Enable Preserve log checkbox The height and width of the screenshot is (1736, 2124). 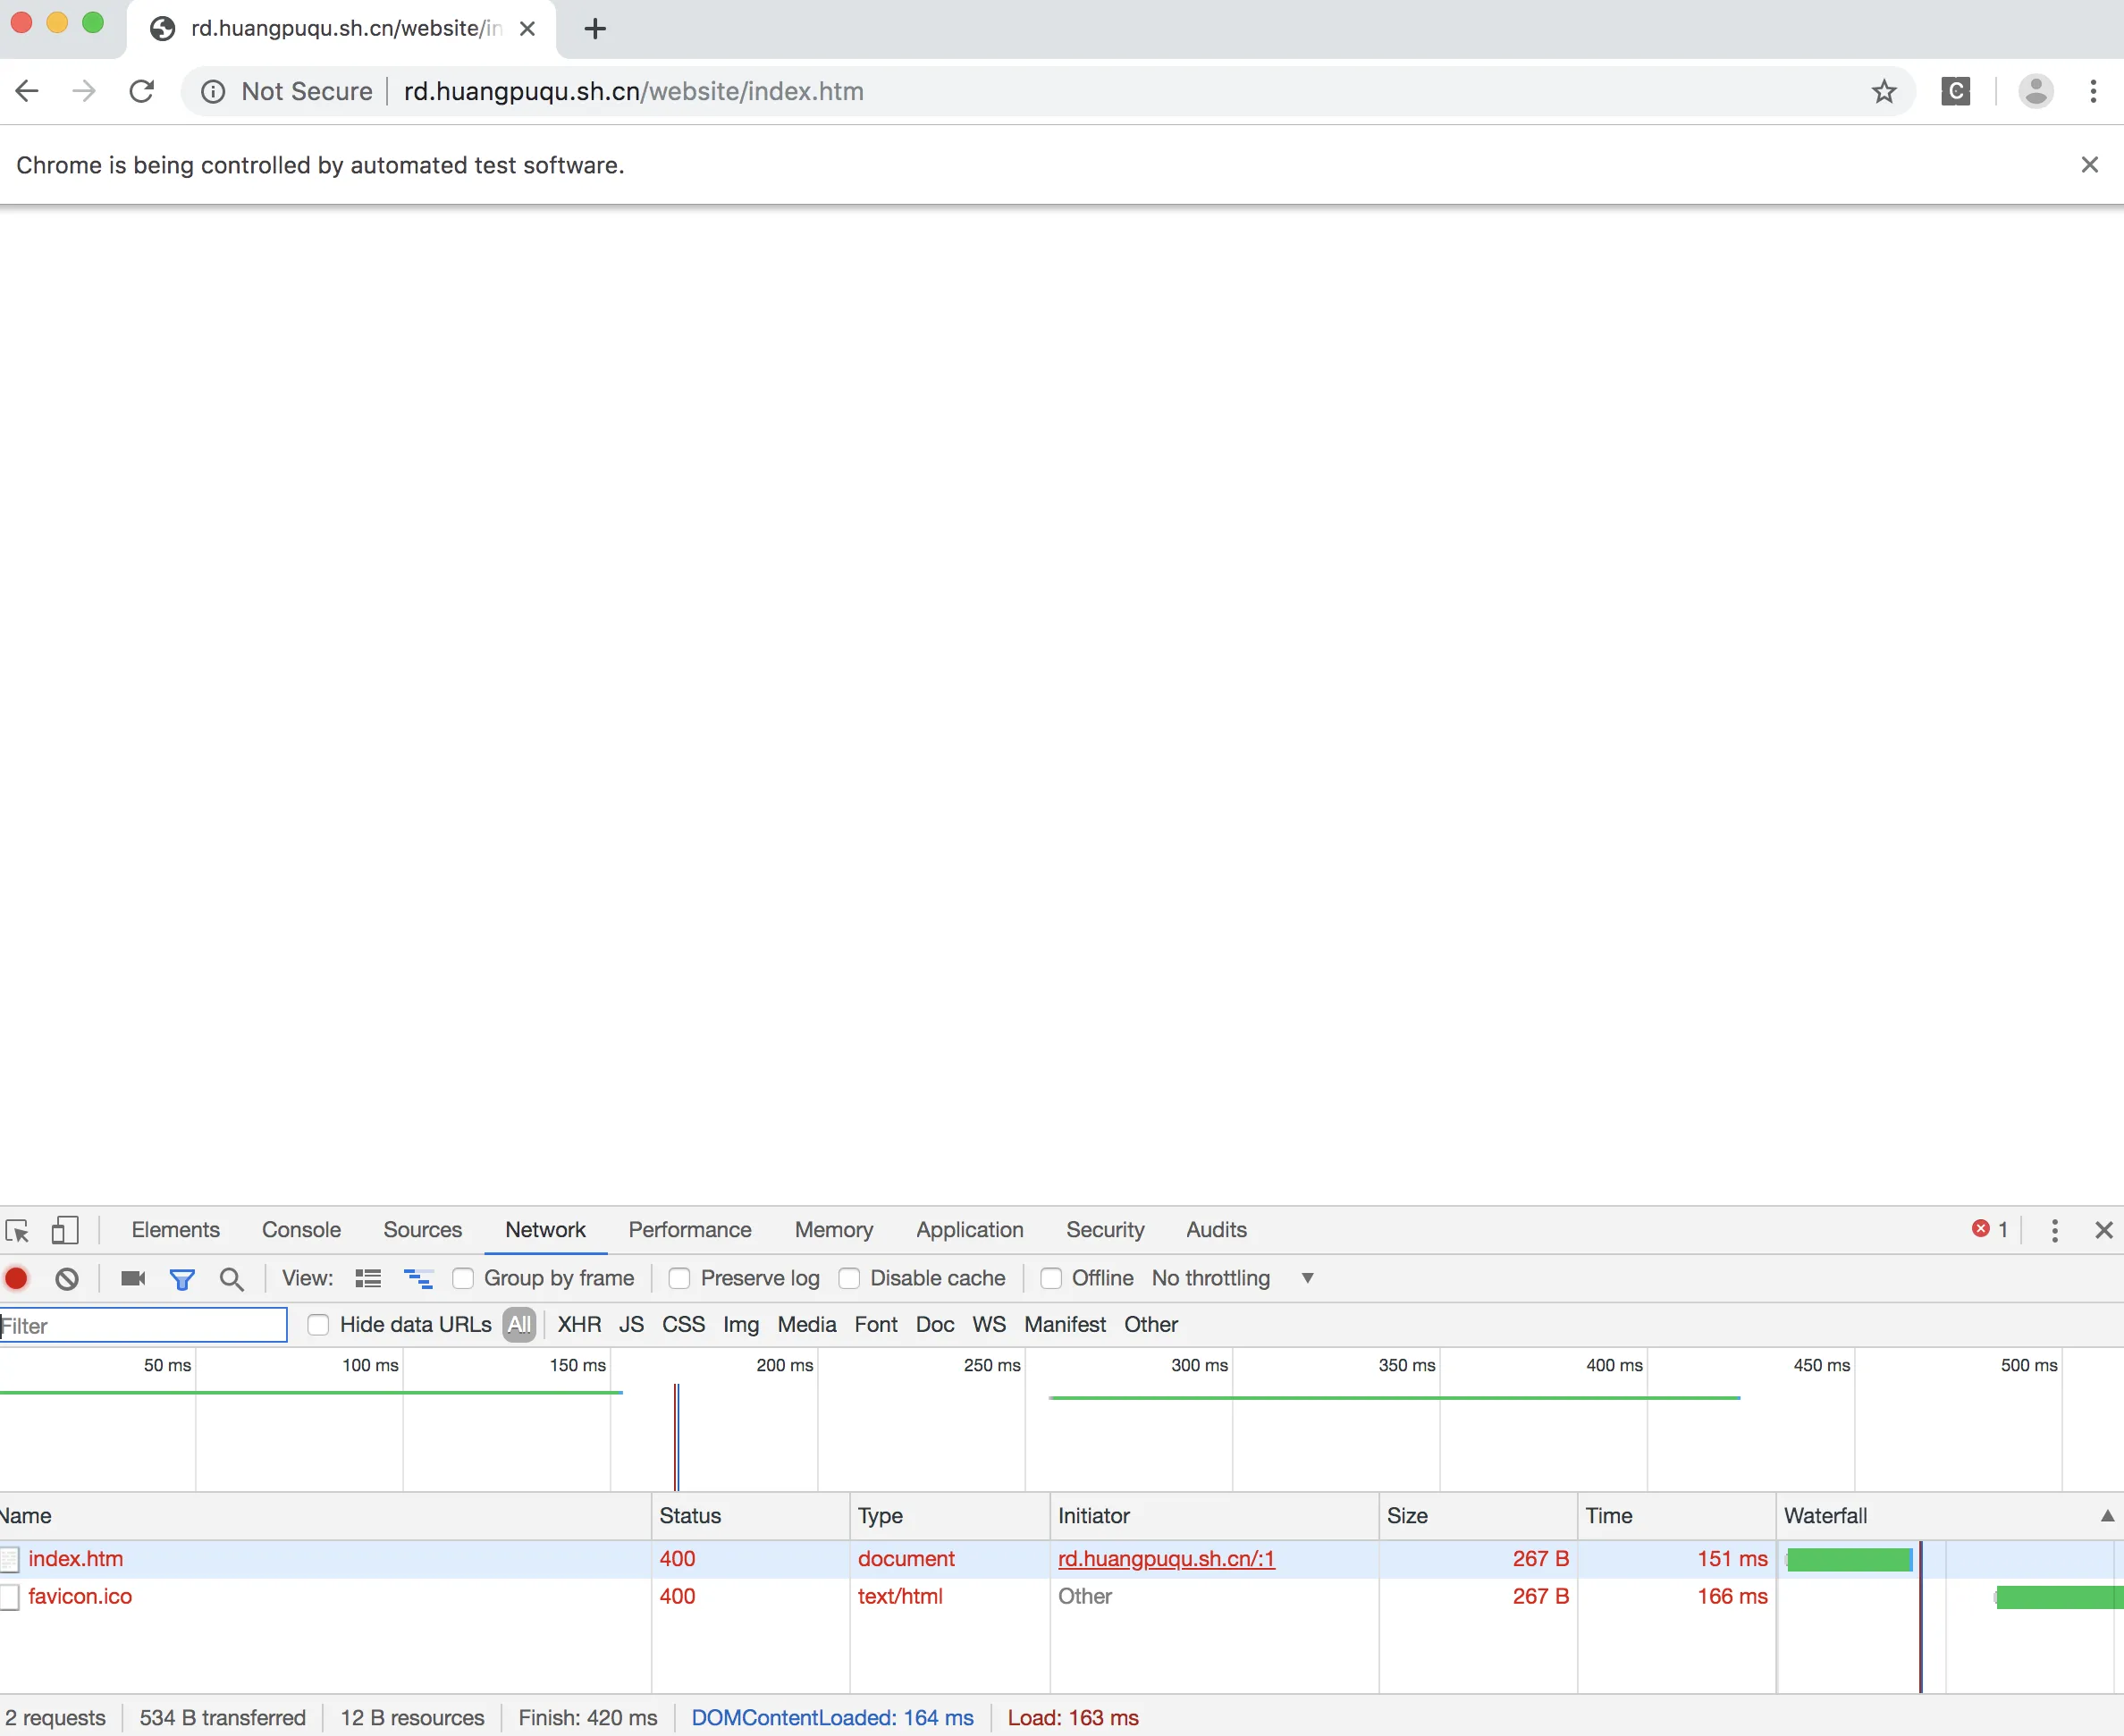tap(679, 1278)
